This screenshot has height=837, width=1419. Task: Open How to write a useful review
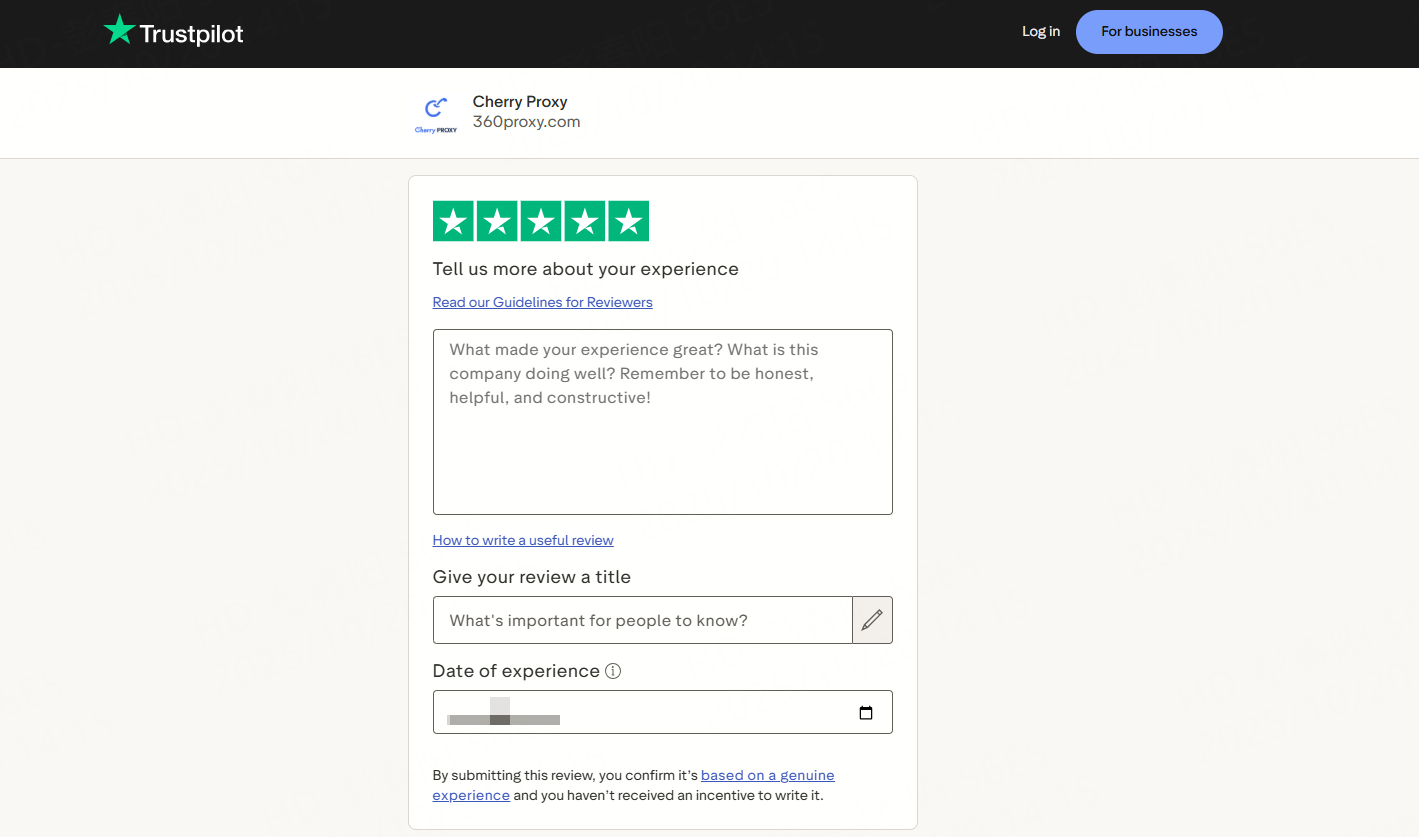click(x=523, y=540)
